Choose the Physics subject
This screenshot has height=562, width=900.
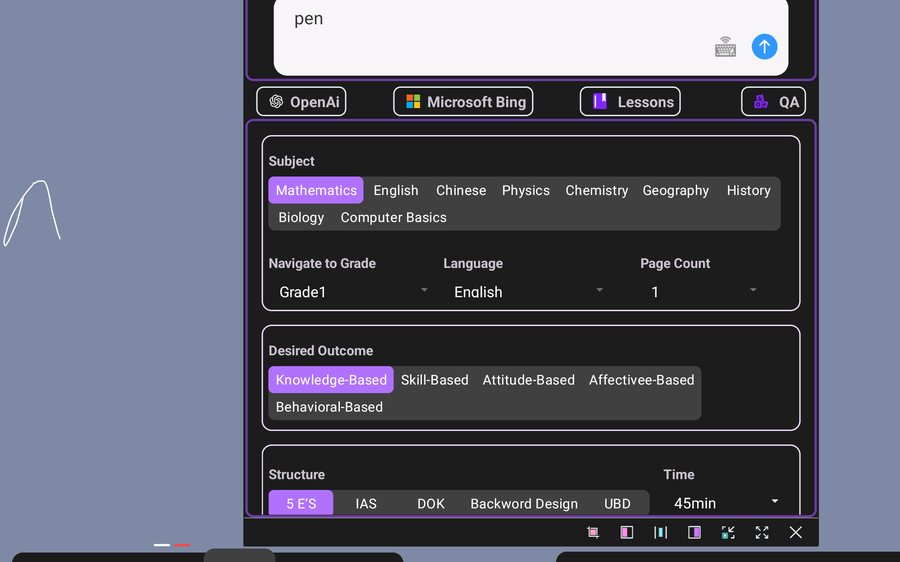click(526, 190)
